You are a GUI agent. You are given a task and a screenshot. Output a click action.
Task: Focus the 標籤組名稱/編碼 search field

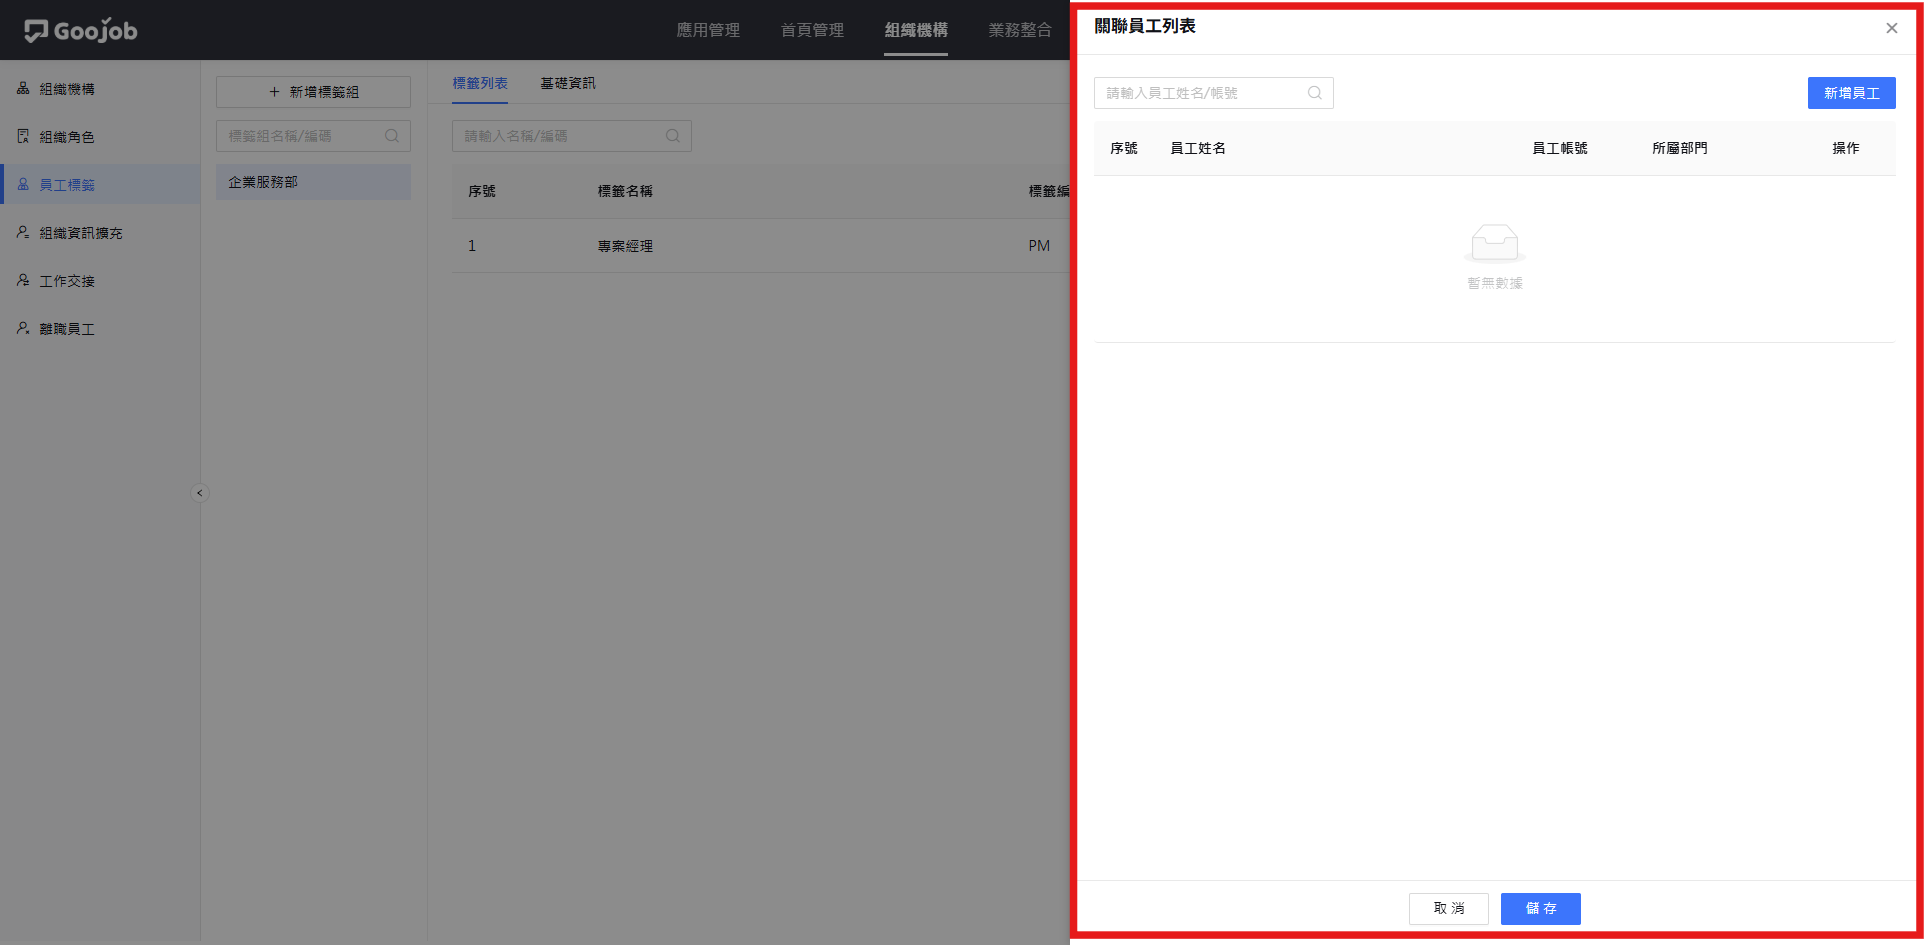(x=313, y=136)
